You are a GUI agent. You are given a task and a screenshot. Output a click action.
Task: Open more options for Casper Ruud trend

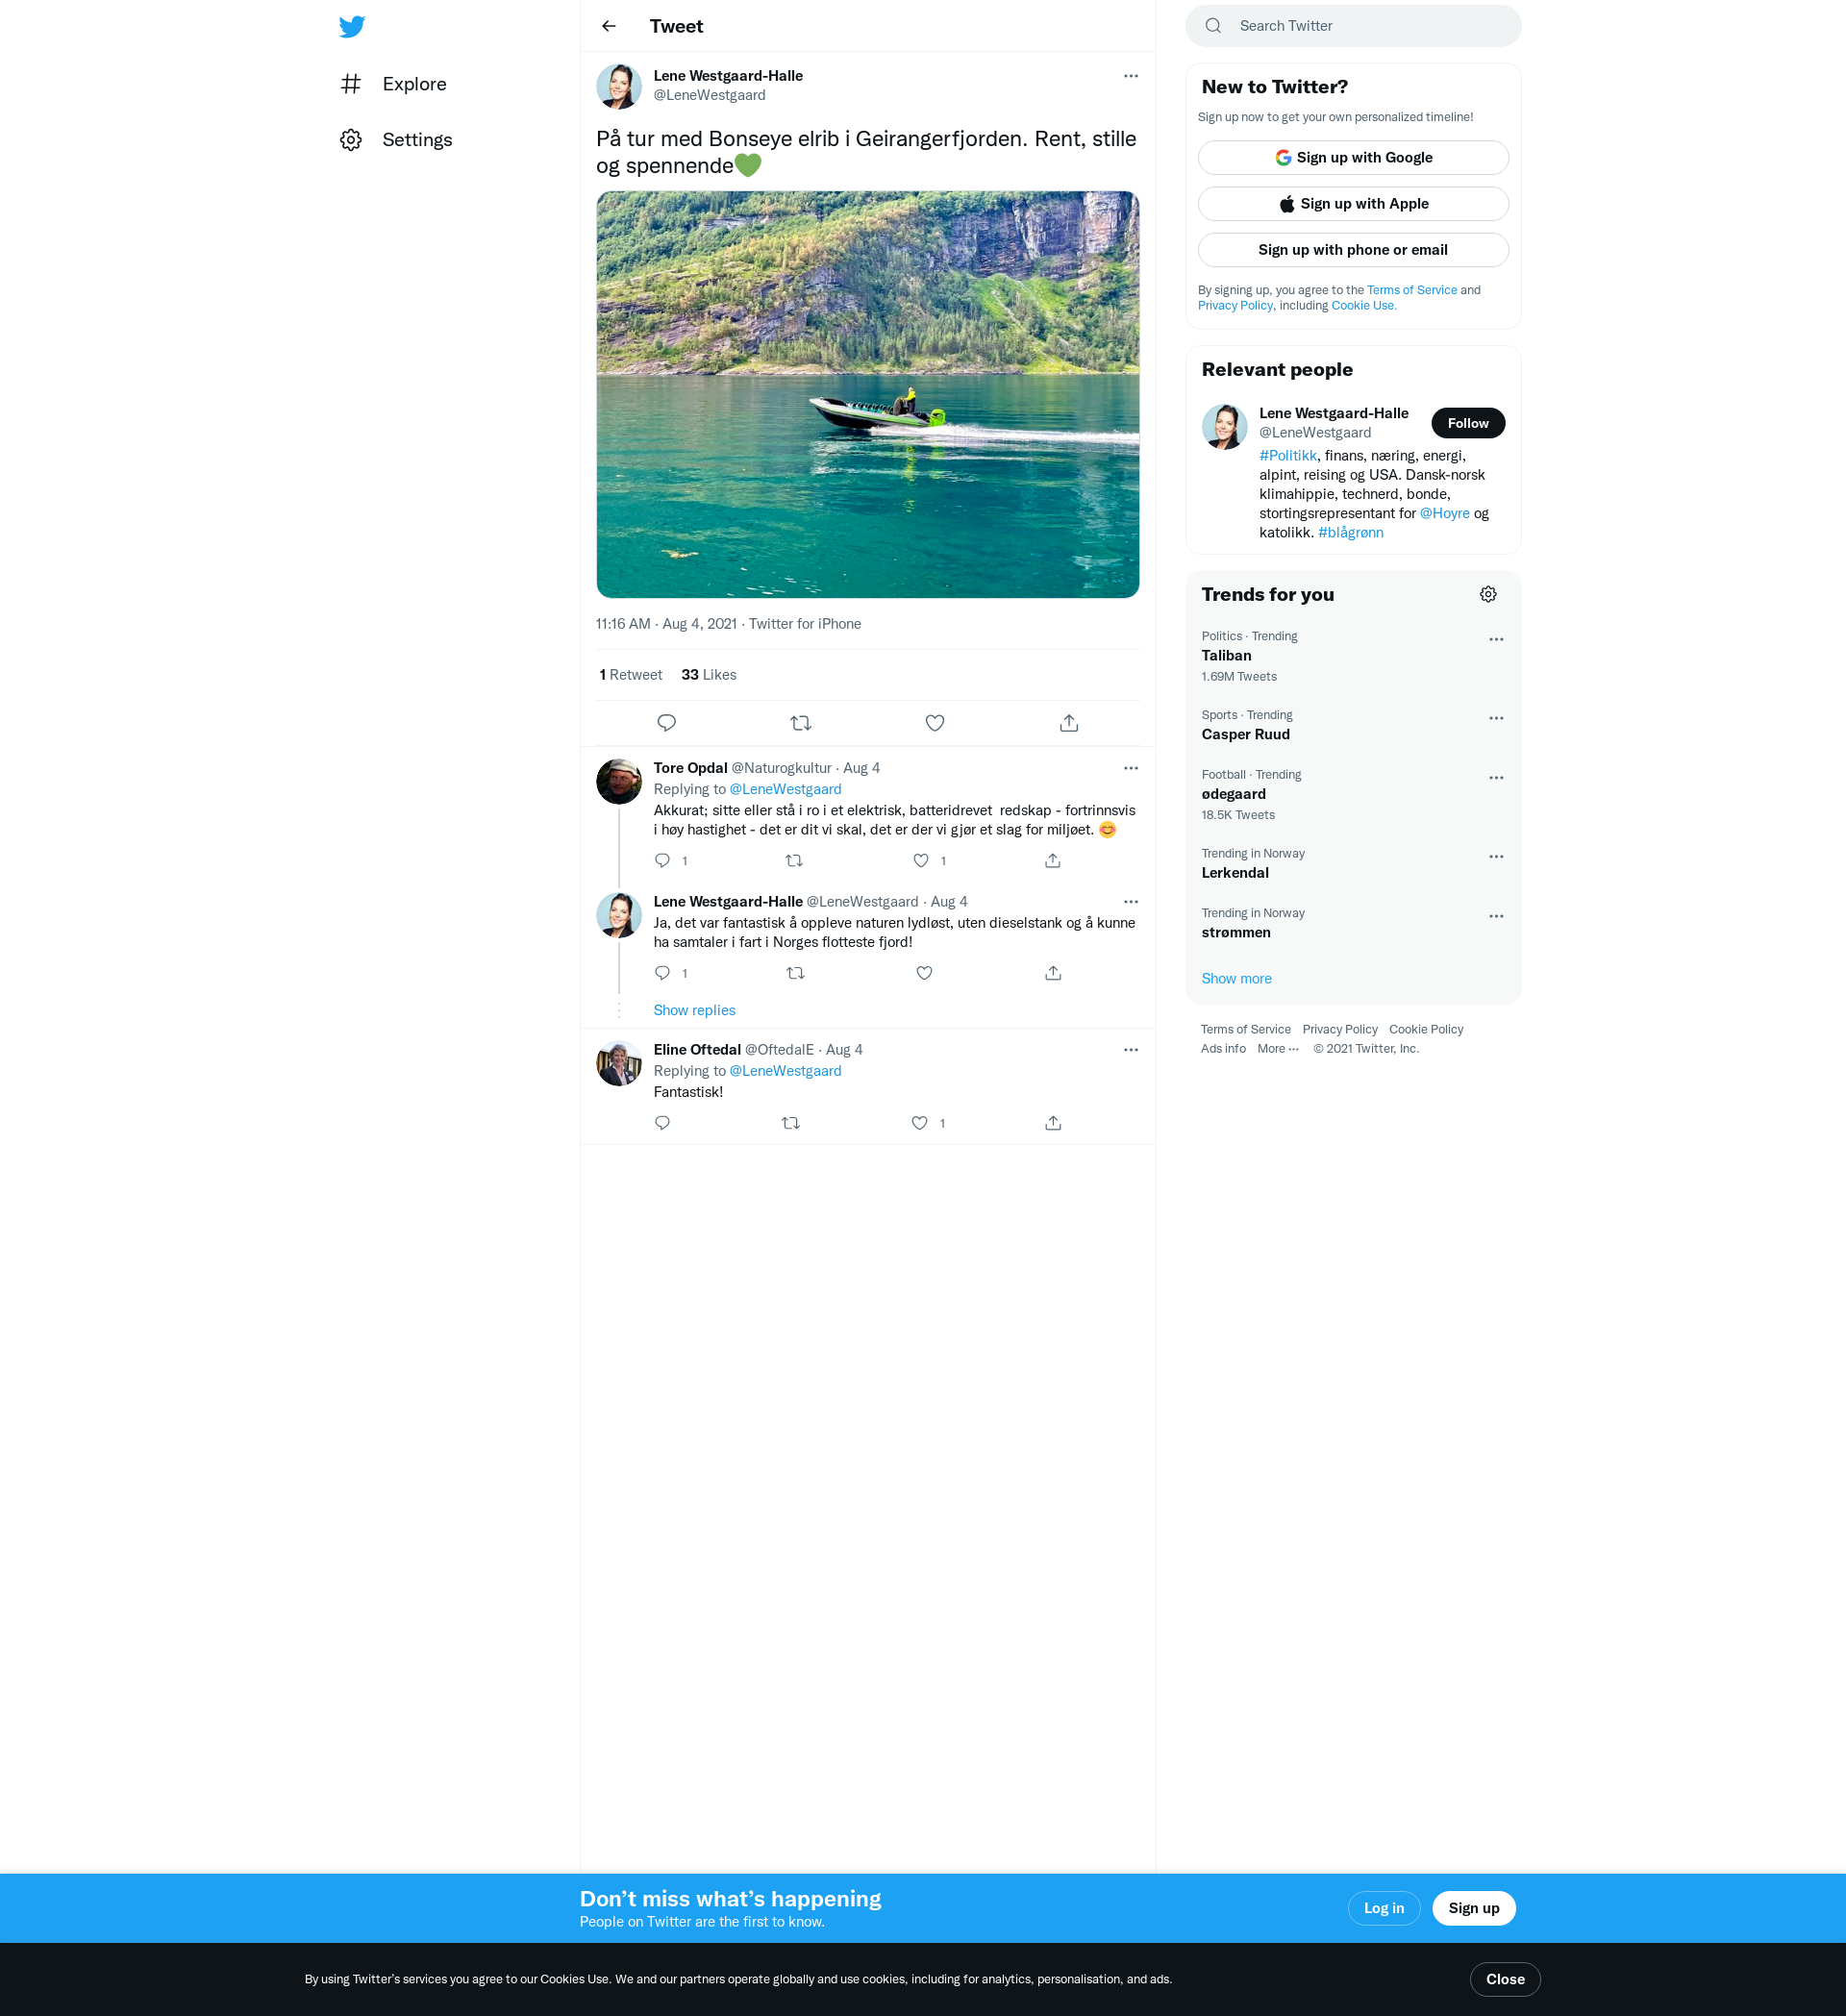coord(1495,718)
